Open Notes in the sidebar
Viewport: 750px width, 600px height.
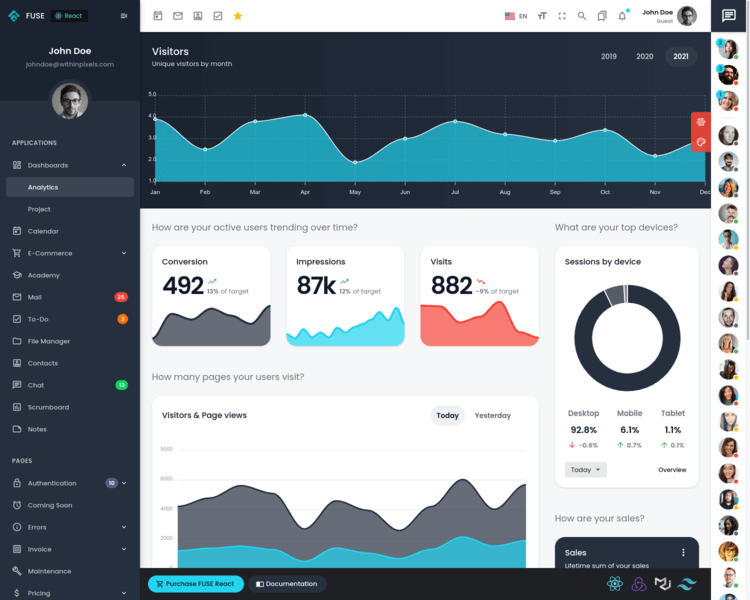[70, 429]
